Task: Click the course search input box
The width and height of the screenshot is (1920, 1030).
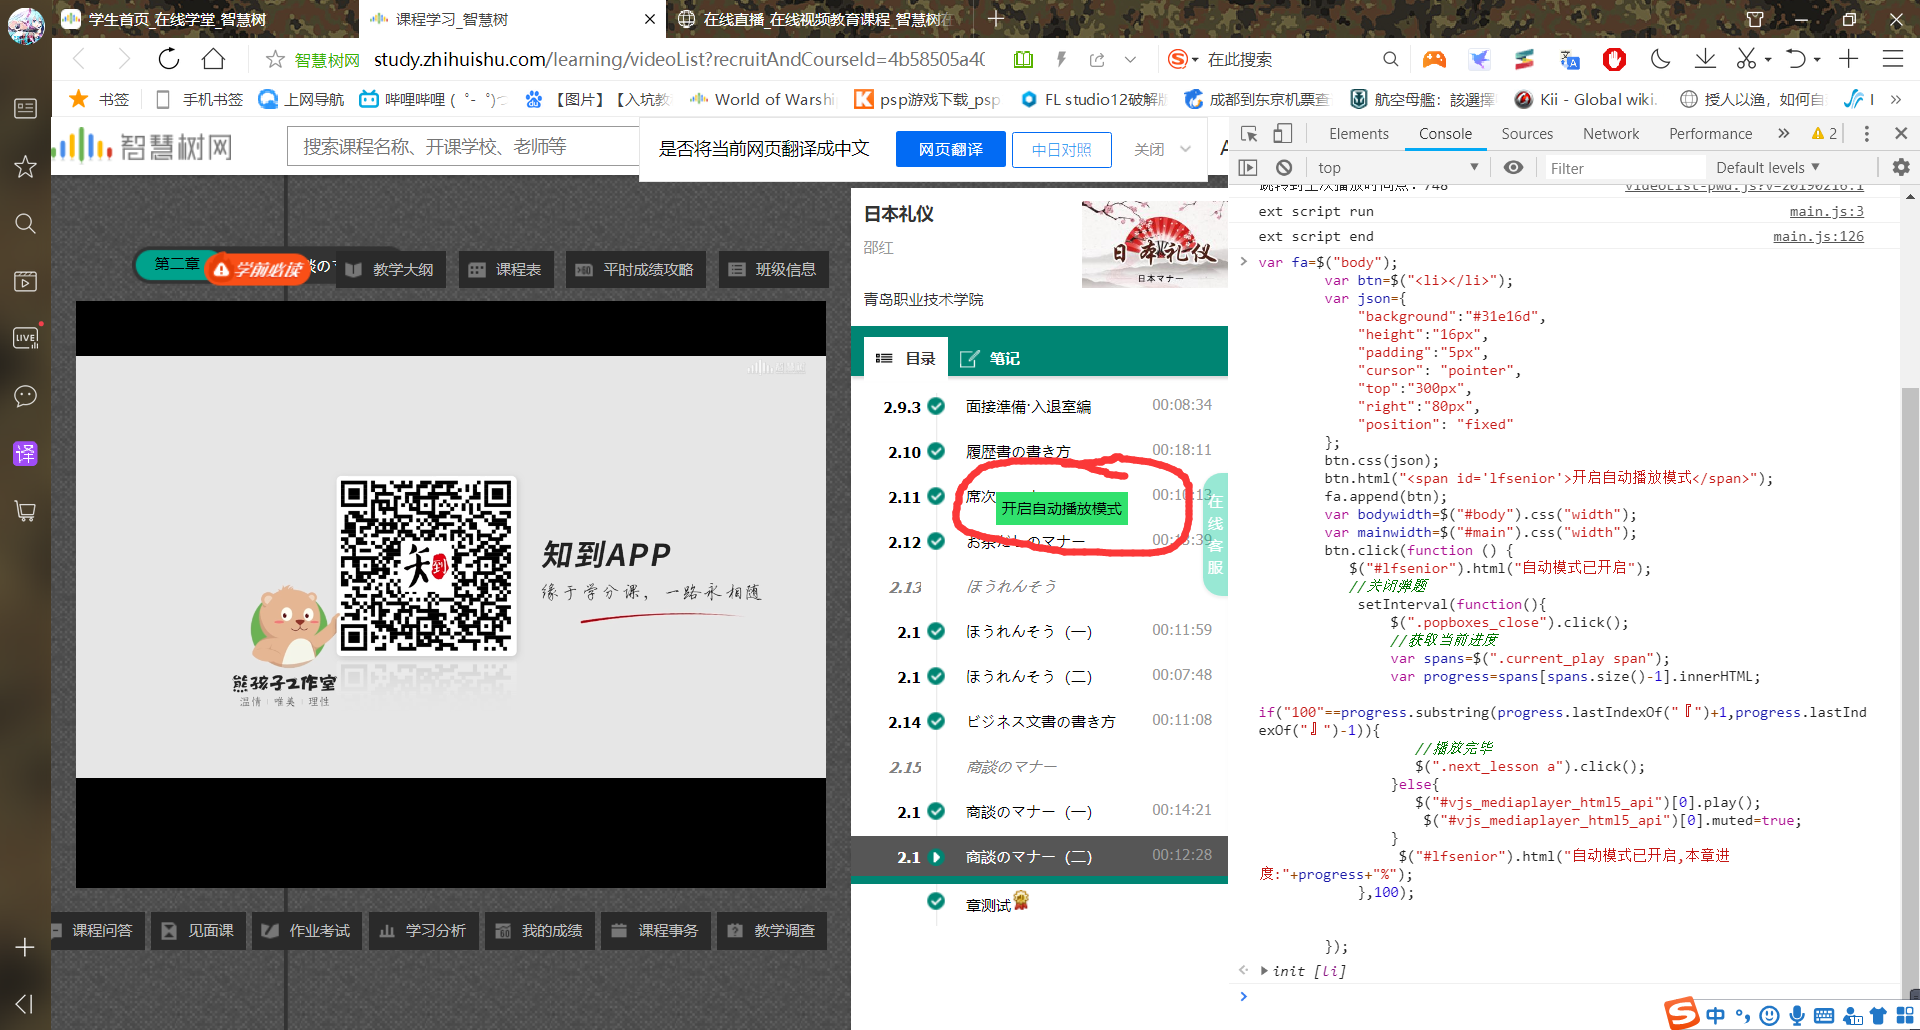Action: tap(463, 147)
